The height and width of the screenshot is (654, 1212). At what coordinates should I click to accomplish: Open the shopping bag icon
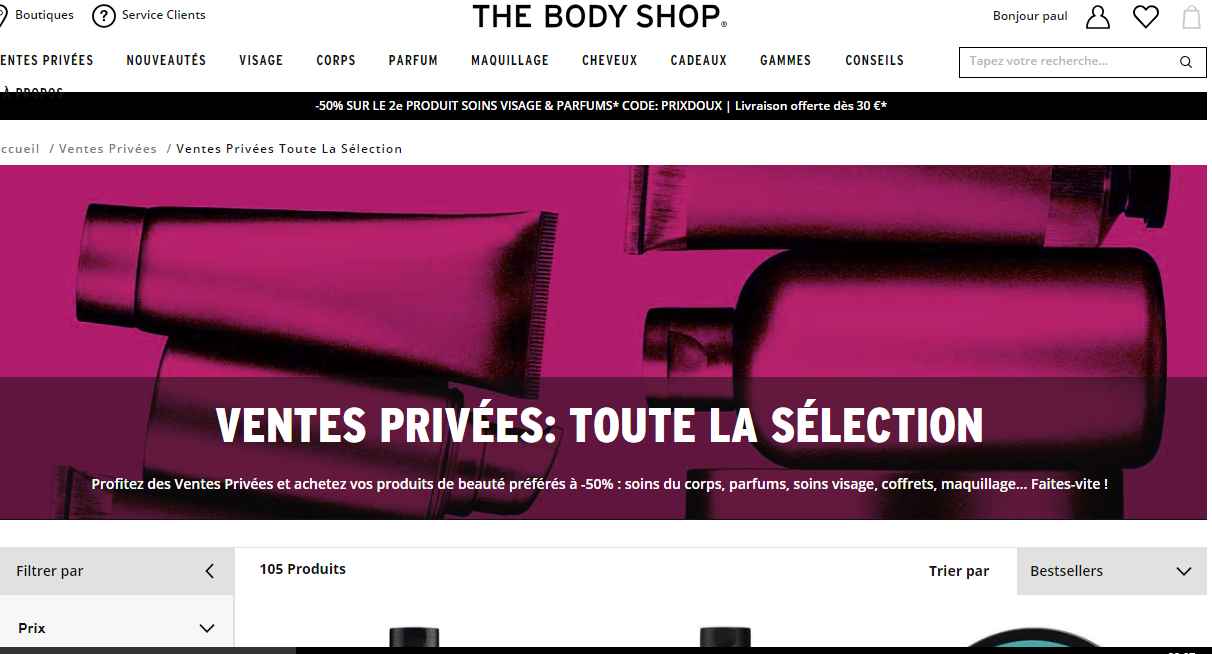point(1191,17)
